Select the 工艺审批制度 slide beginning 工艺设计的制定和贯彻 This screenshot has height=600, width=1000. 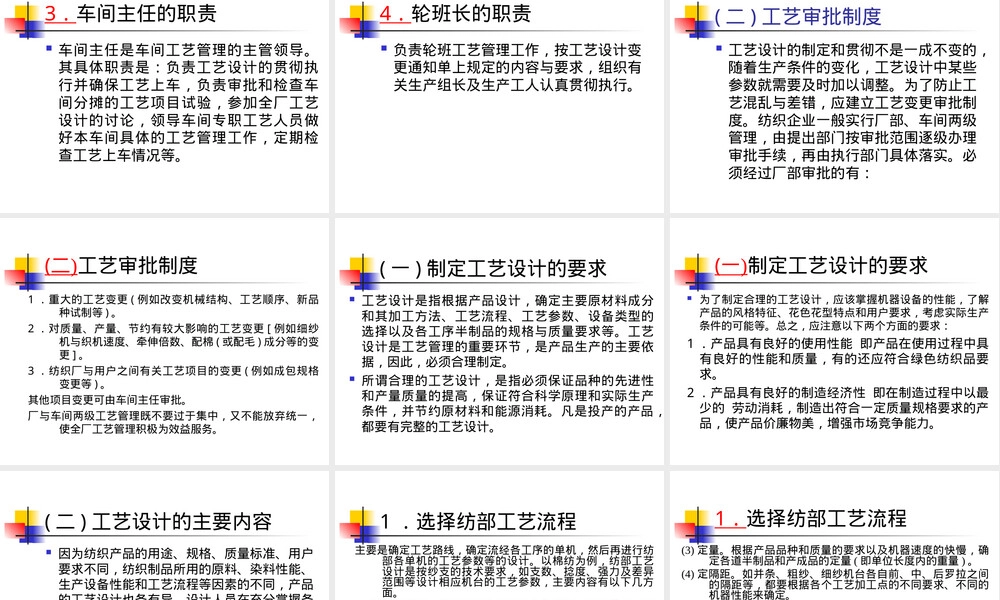point(834,105)
